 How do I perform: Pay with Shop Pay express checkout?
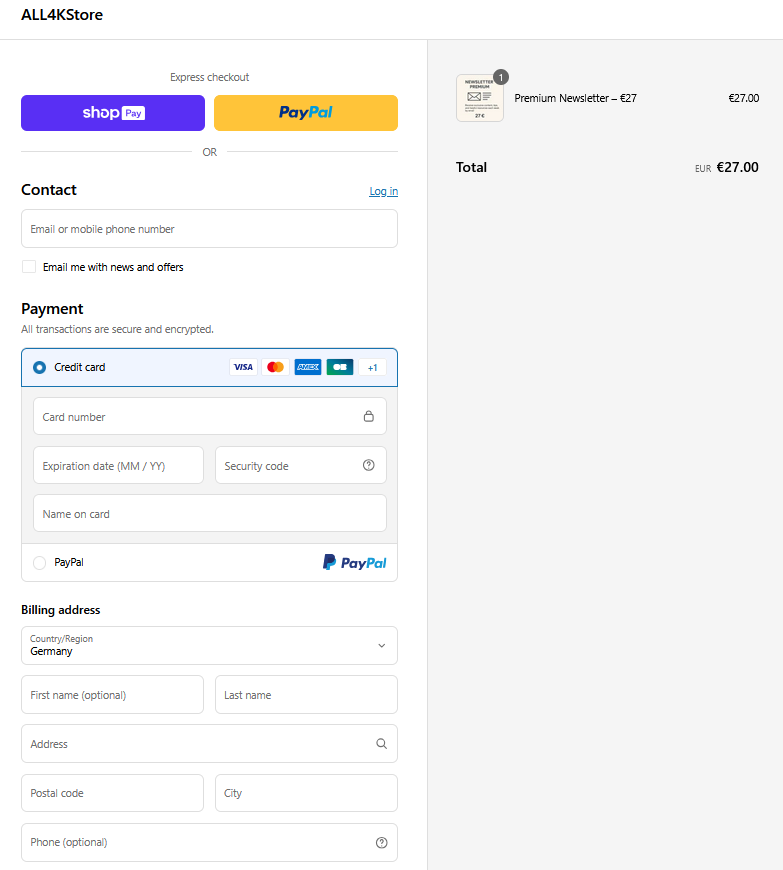pos(113,113)
